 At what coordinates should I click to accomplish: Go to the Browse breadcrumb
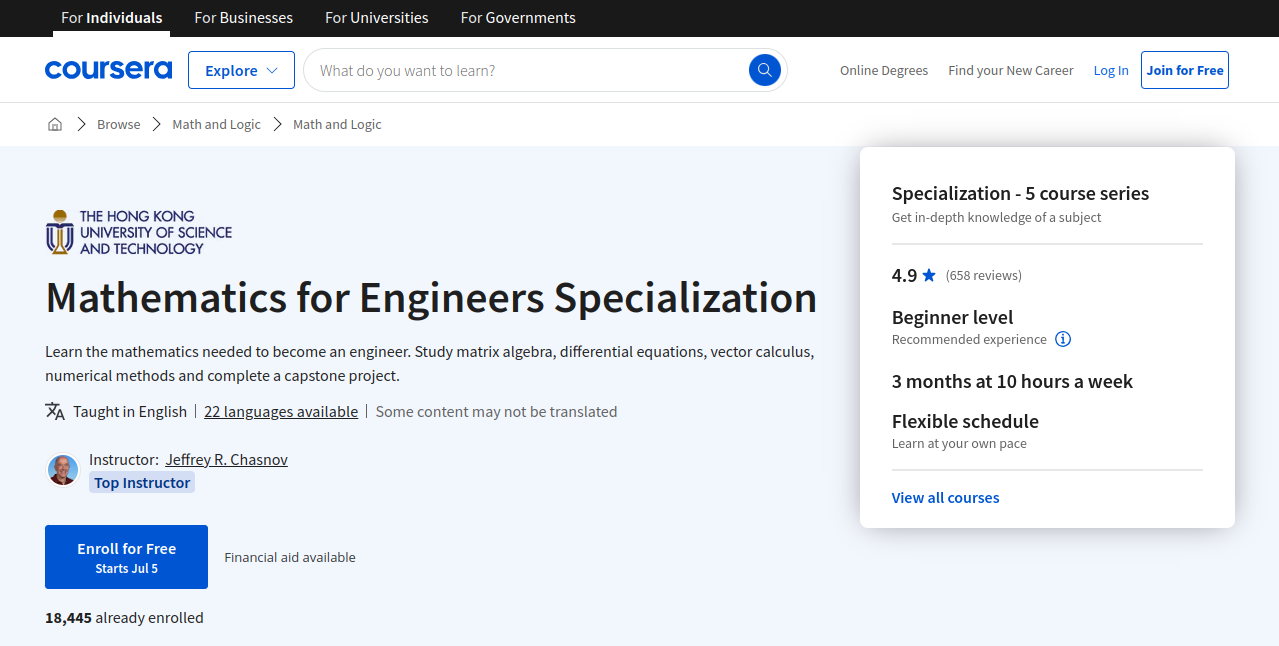pyautogui.click(x=118, y=124)
